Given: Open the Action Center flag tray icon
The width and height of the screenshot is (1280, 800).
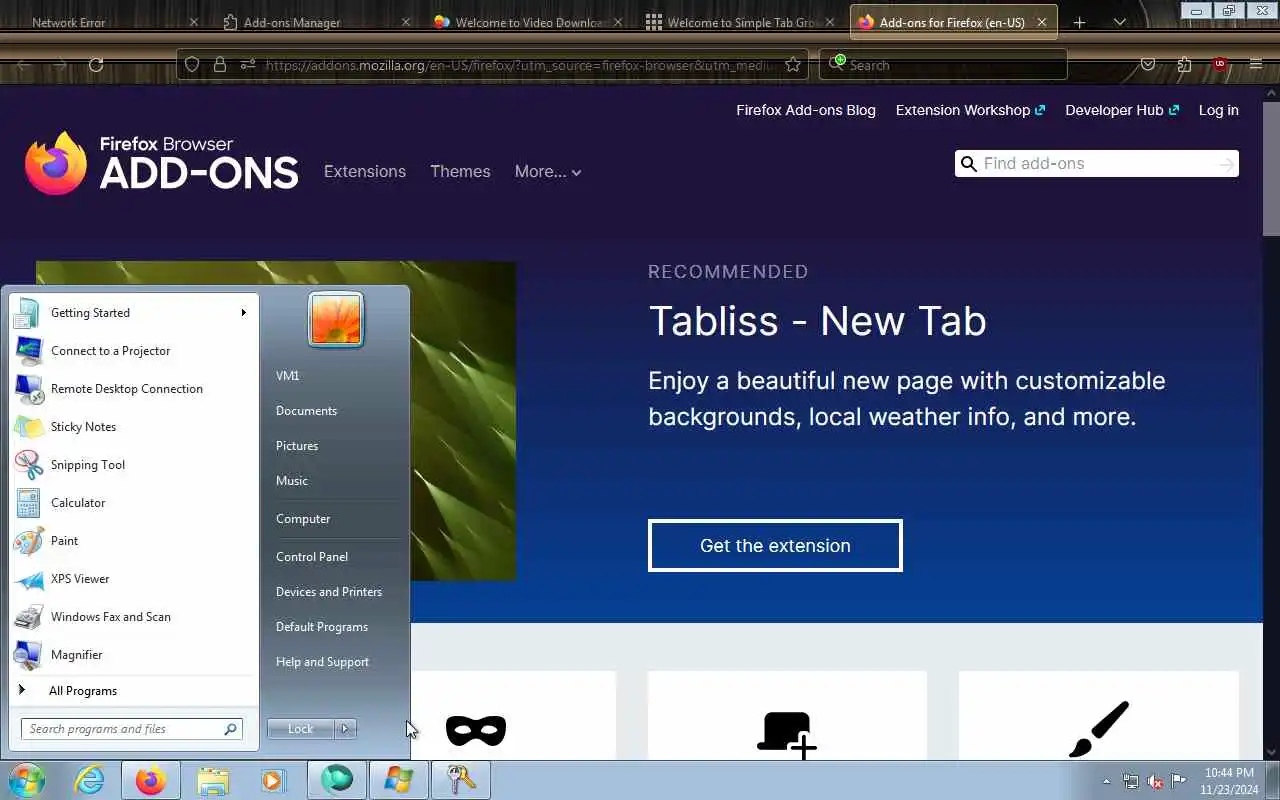Looking at the screenshot, I should (1179, 781).
